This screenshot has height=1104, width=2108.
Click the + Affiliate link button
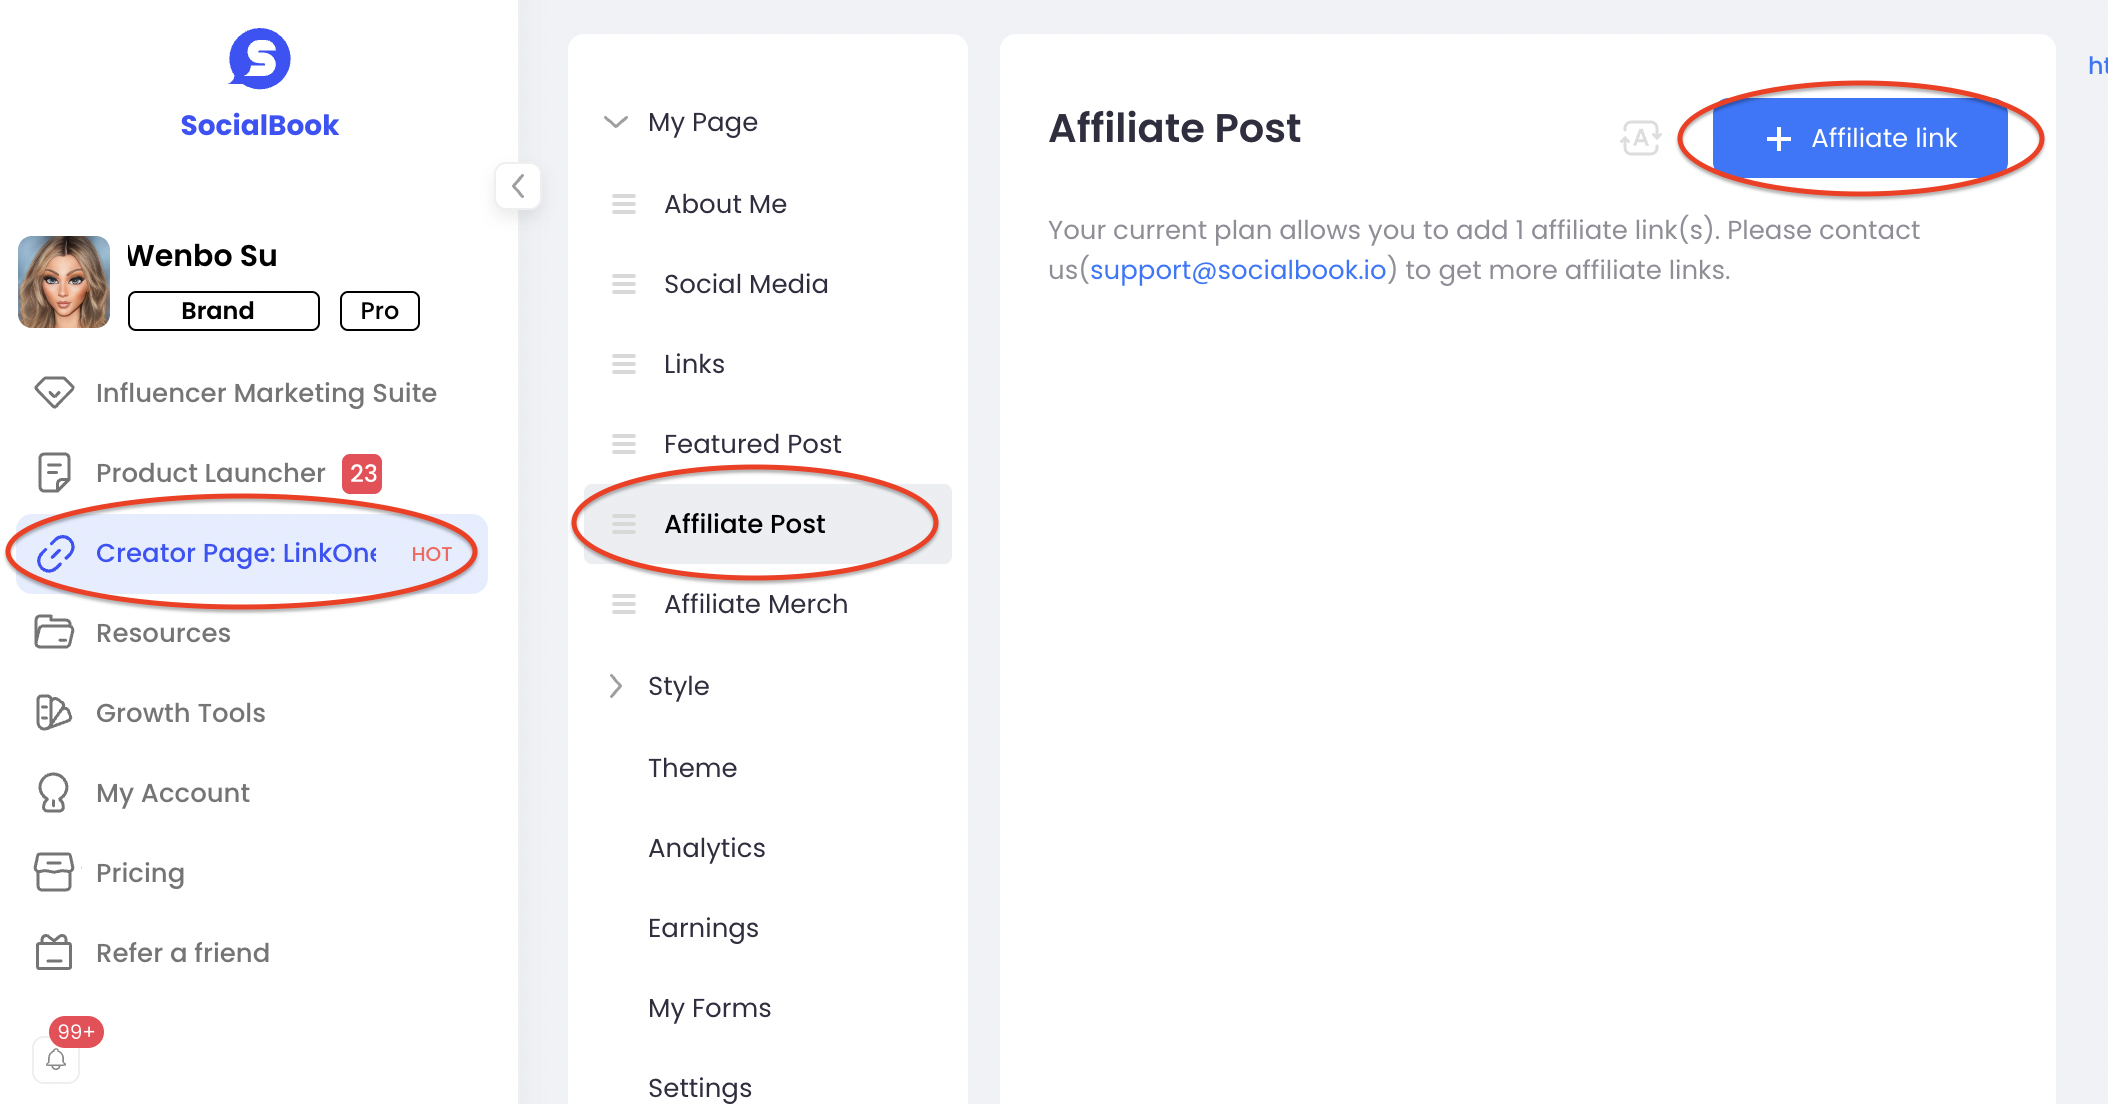point(1860,138)
